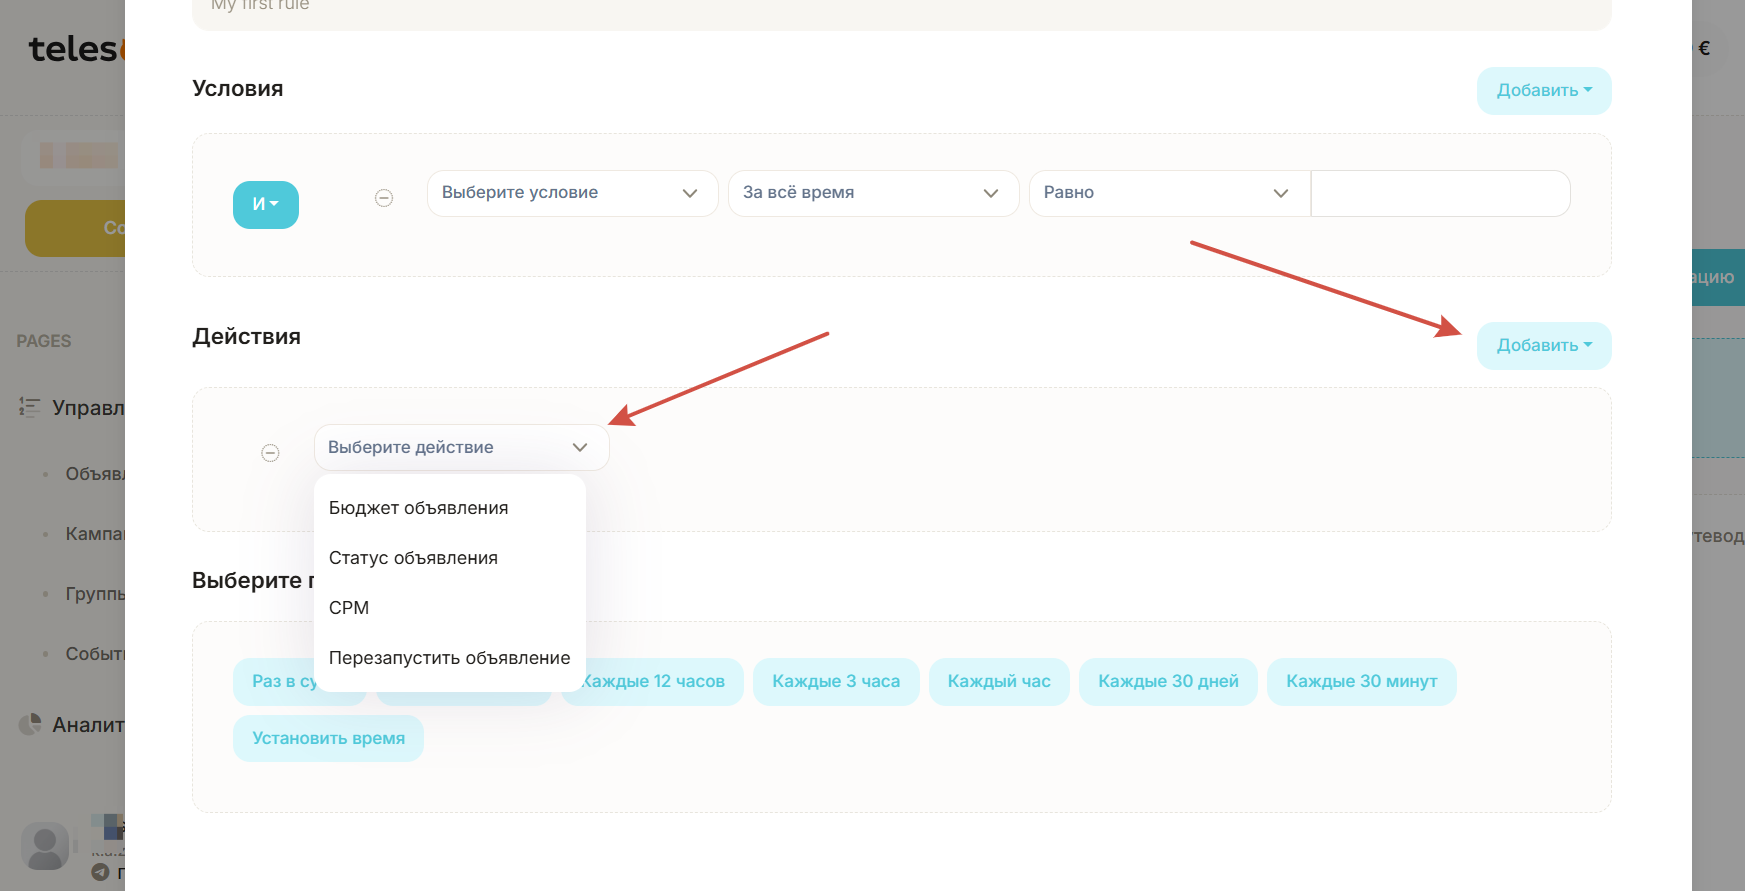Screen dimensions: 1745x891
Task: Choose Статус объявления option
Action: [413, 558]
